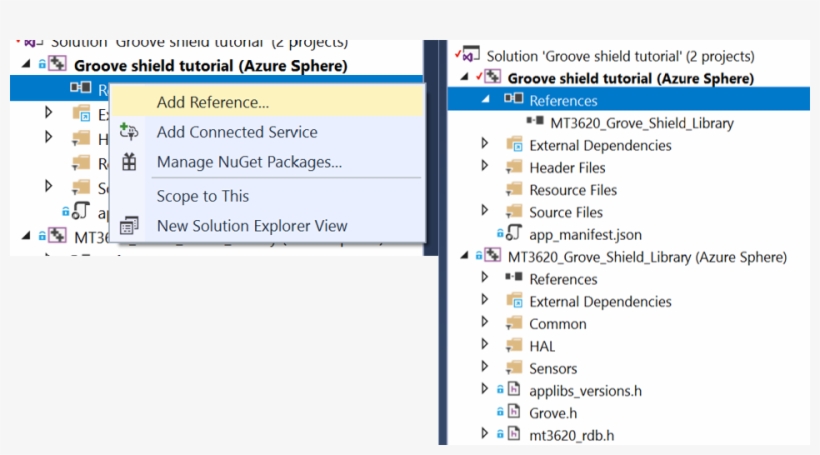Click the References icon in left panel

(x=81, y=87)
